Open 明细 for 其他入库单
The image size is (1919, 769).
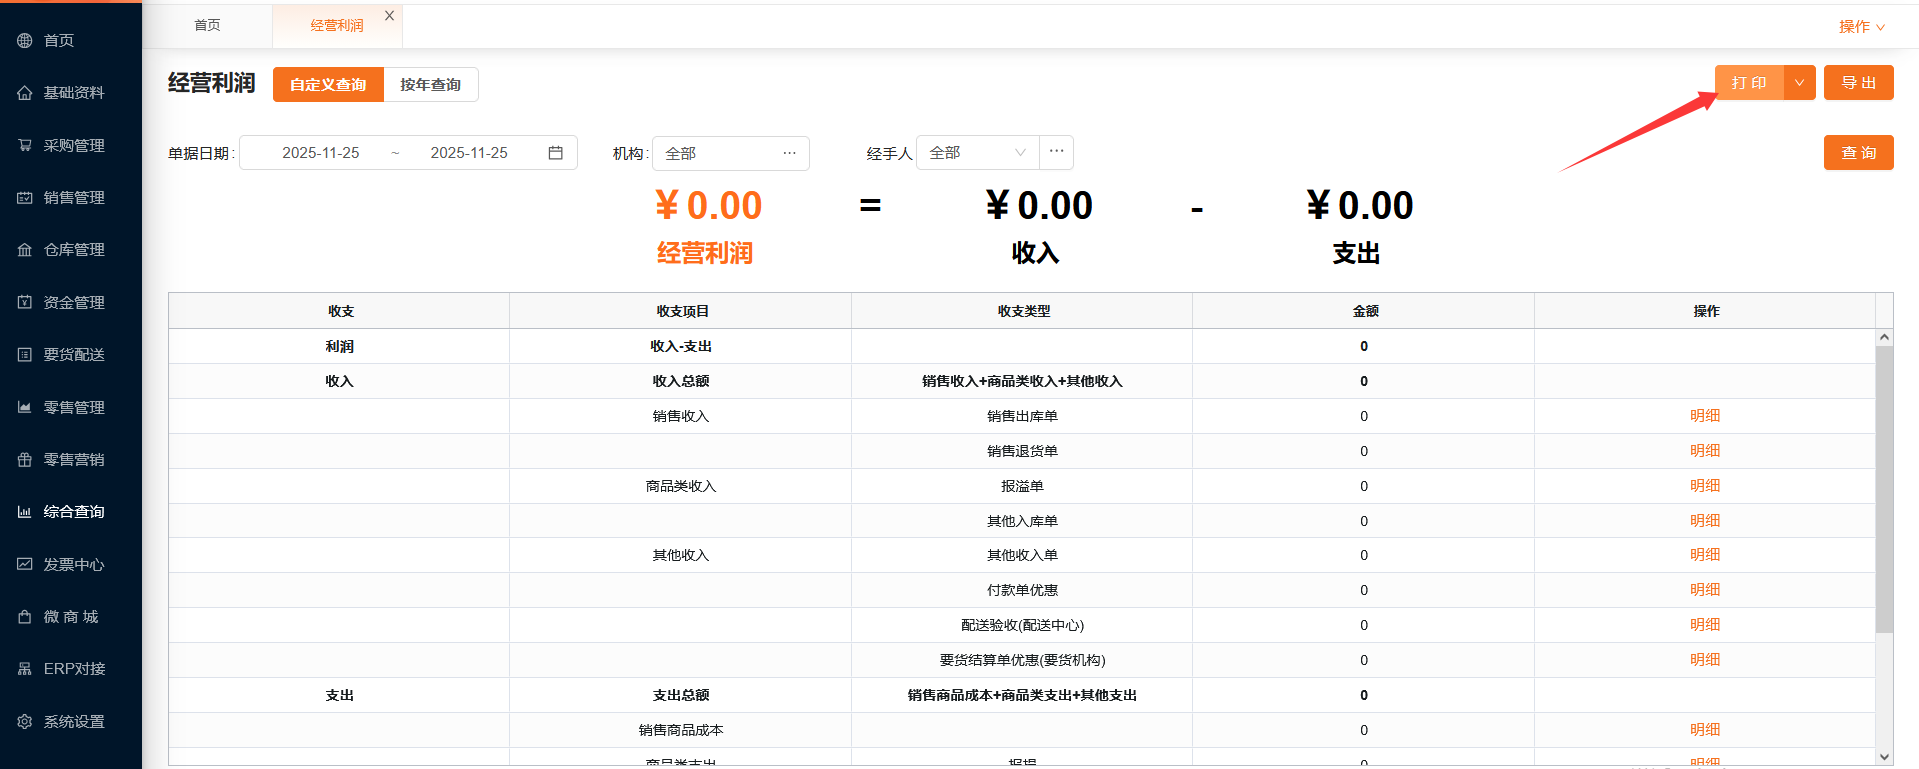1705,521
